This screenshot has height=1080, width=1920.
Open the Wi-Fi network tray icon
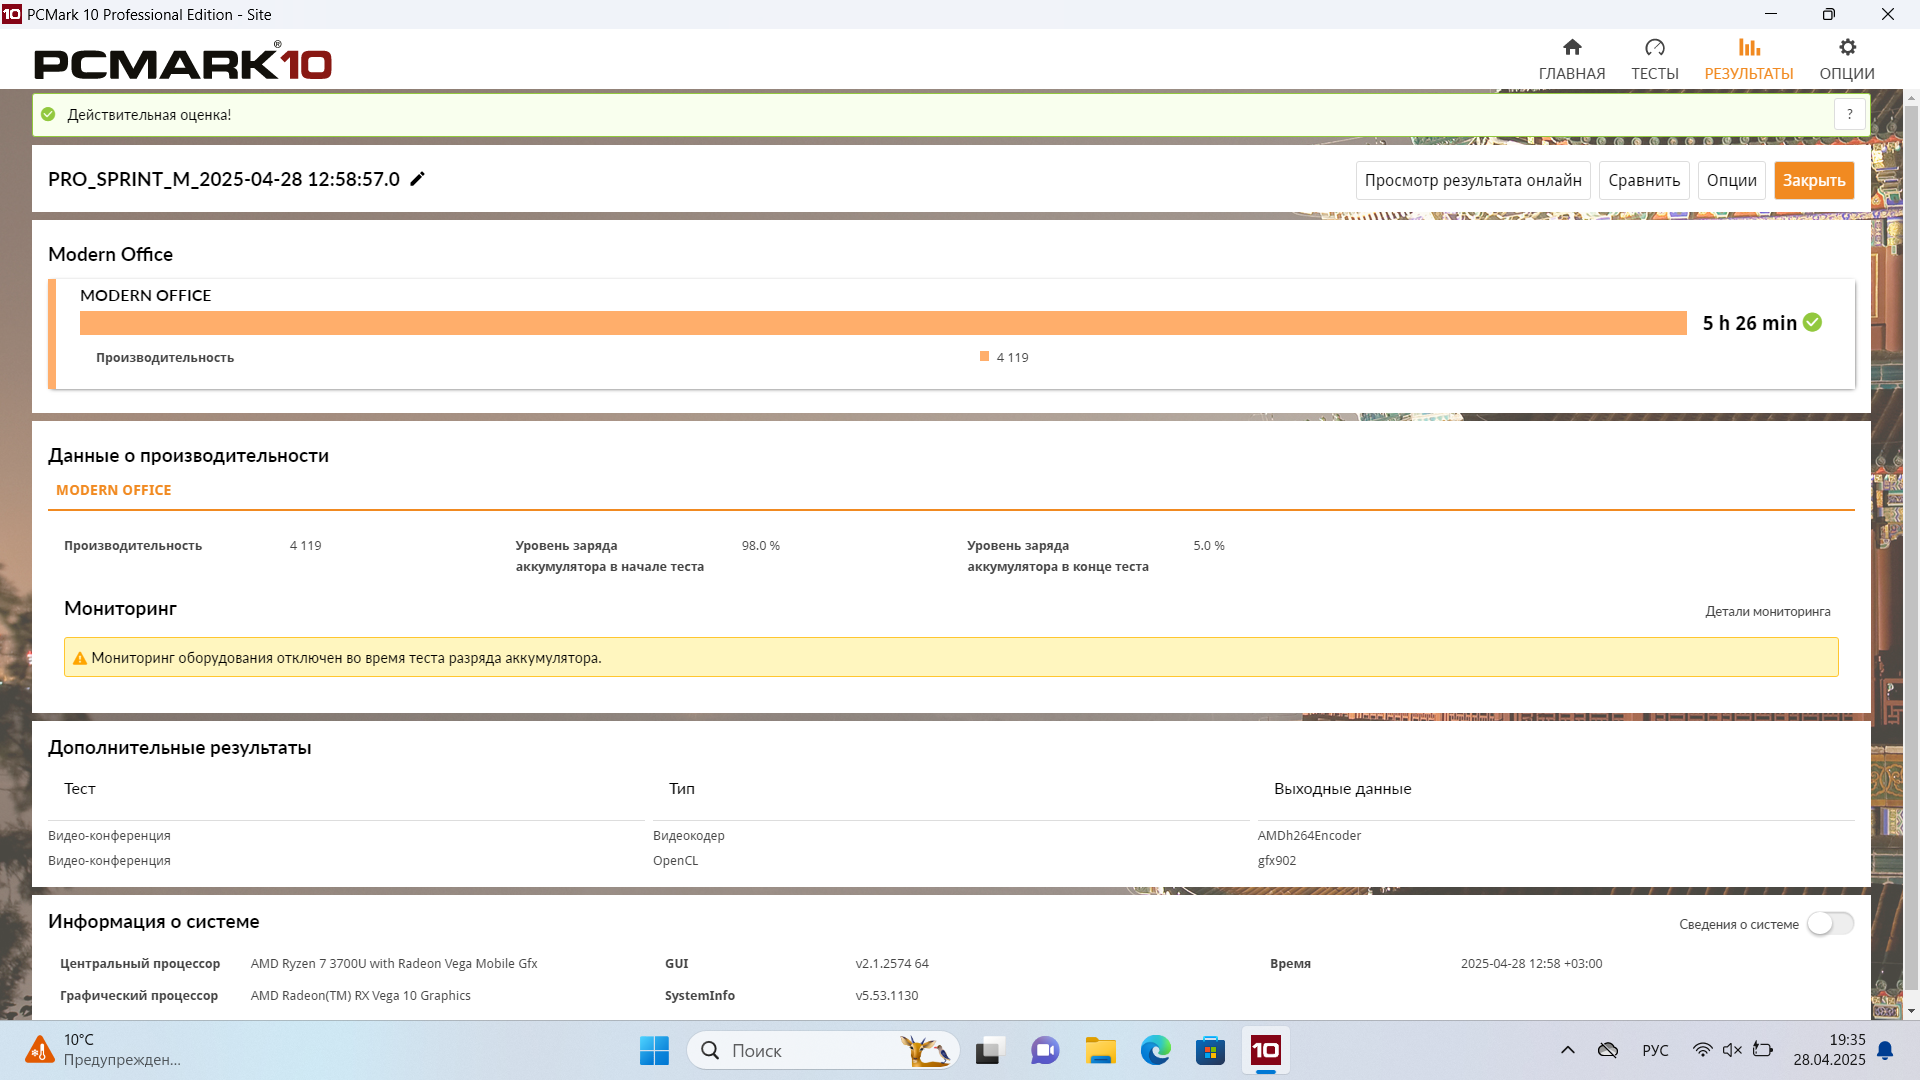pos(1702,1051)
